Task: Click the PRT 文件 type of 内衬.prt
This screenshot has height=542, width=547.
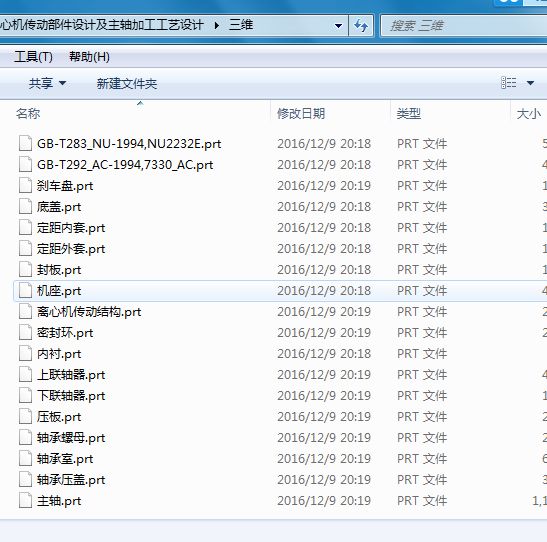Action: pos(422,354)
